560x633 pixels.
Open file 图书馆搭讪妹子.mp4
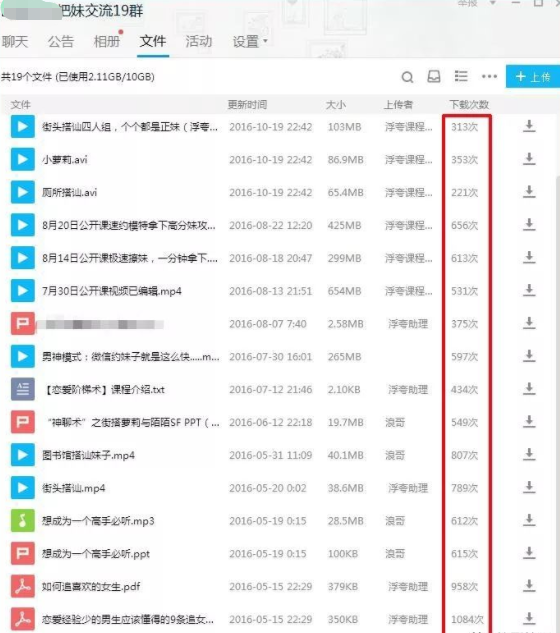click(x=88, y=455)
